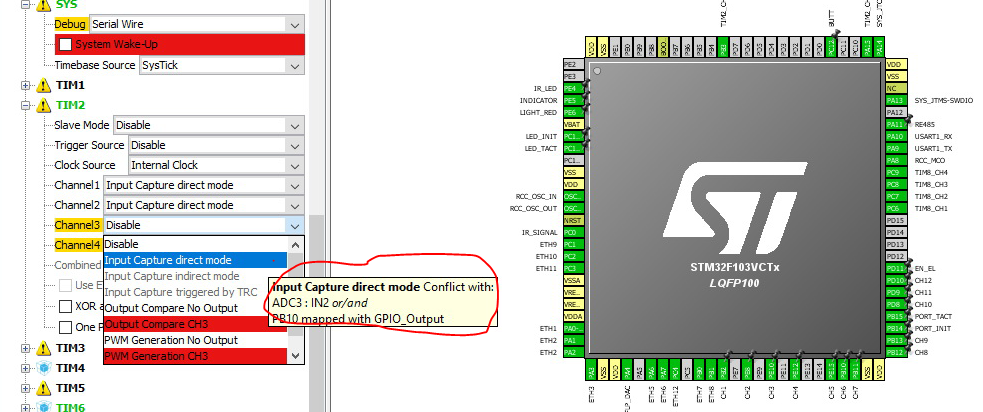
Task: Click the PE6 pin labeled LIGHT_RED
Action: (x=573, y=112)
